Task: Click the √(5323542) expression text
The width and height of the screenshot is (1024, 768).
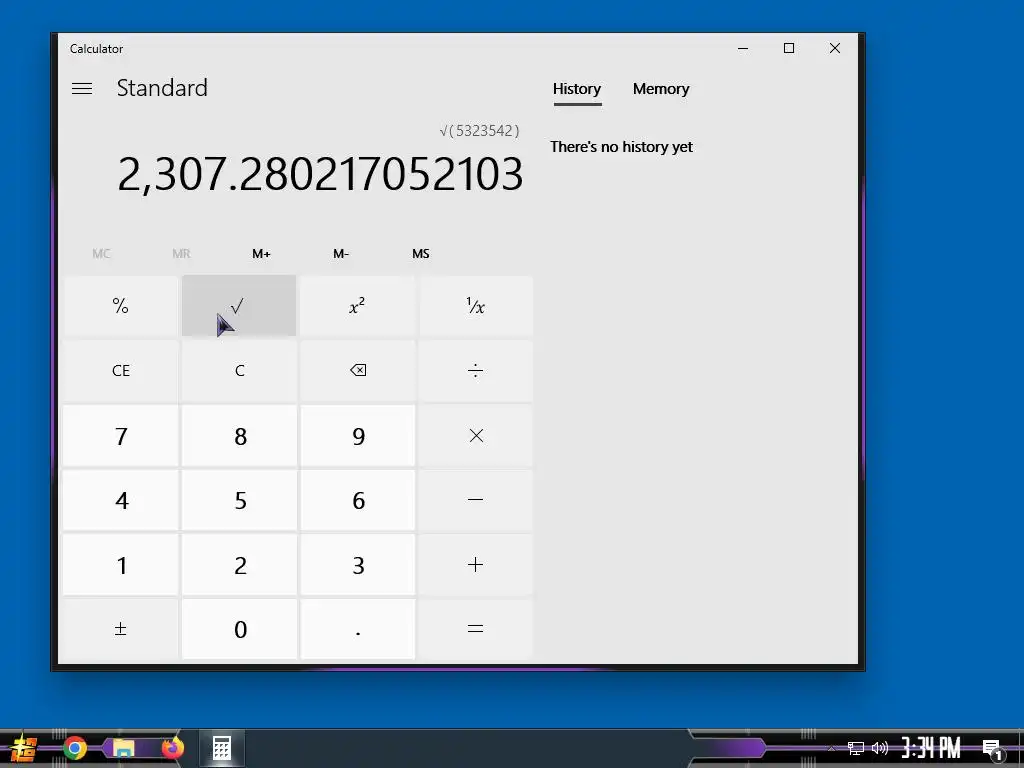Action: pyautogui.click(x=479, y=131)
